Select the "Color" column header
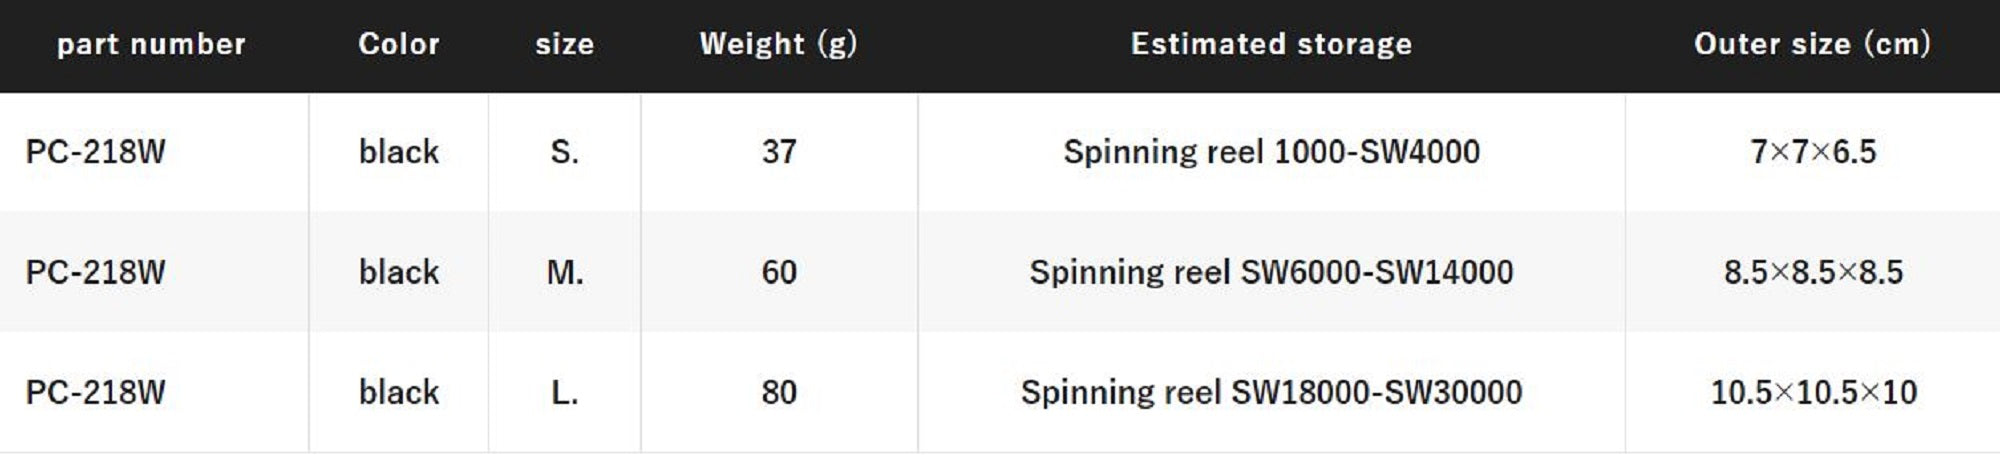The image size is (2000, 455). (399, 44)
